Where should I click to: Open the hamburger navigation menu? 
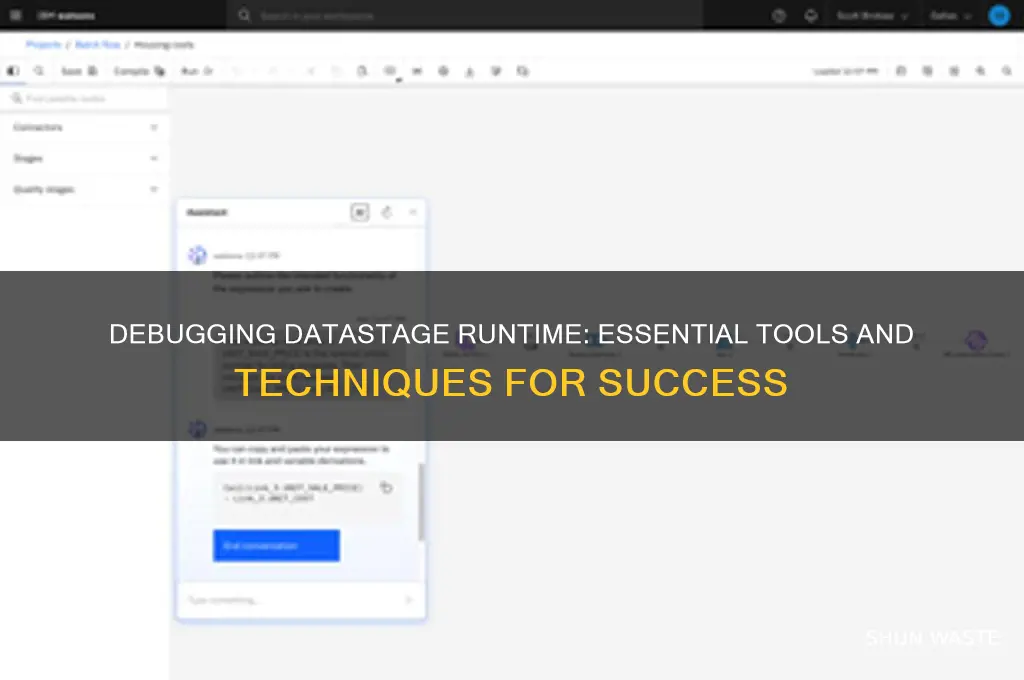(16, 15)
